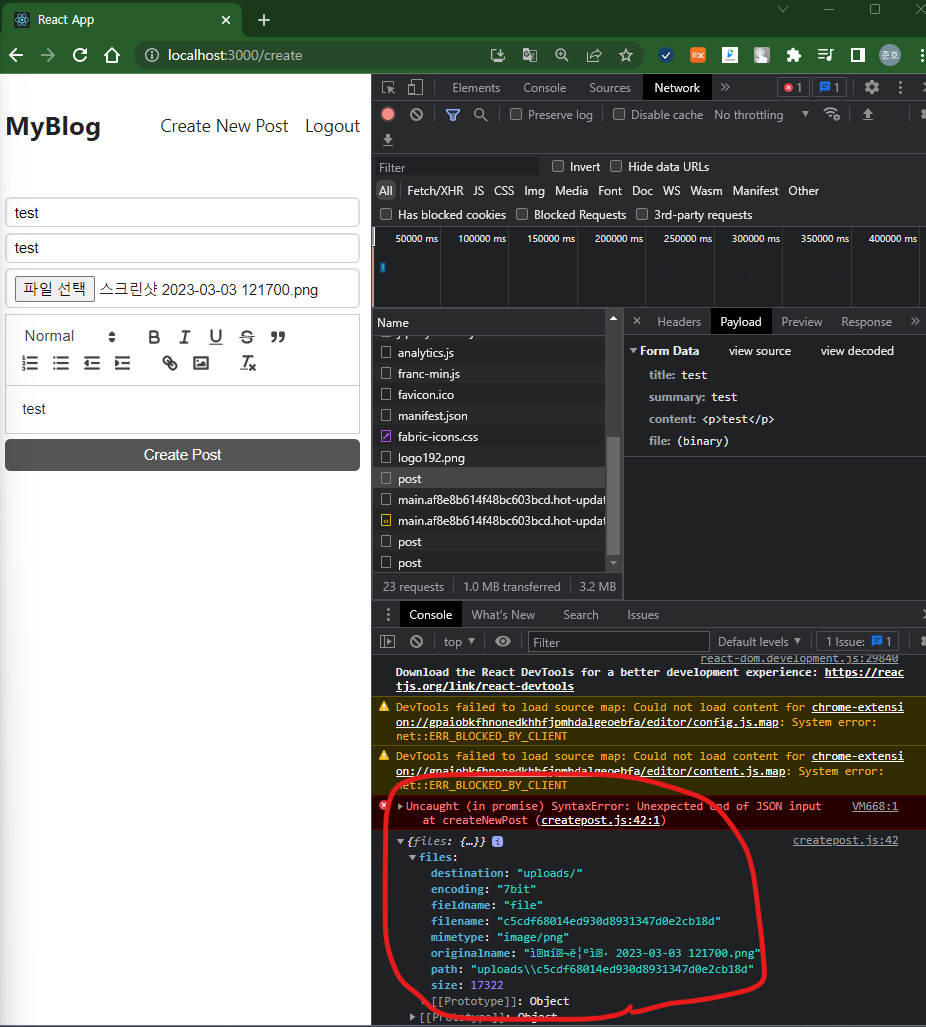The height and width of the screenshot is (1027, 926).
Task: Insert a blockquote in the editor
Action: [x=278, y=337]
